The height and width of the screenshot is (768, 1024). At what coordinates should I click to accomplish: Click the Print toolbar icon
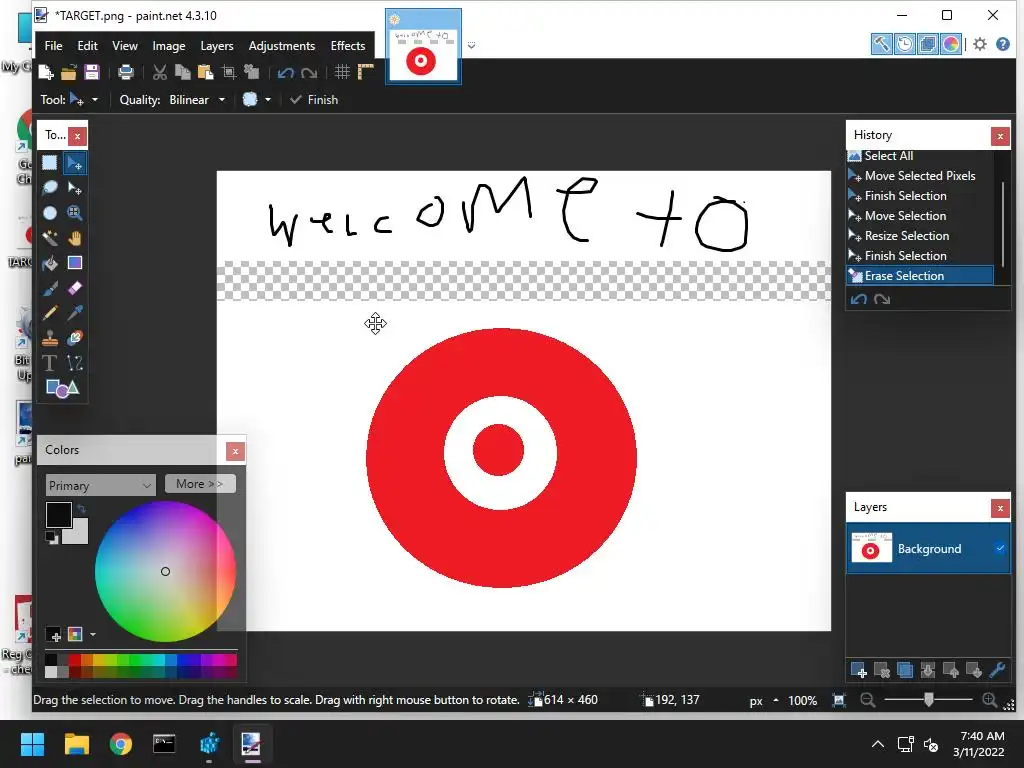[125, 72]
